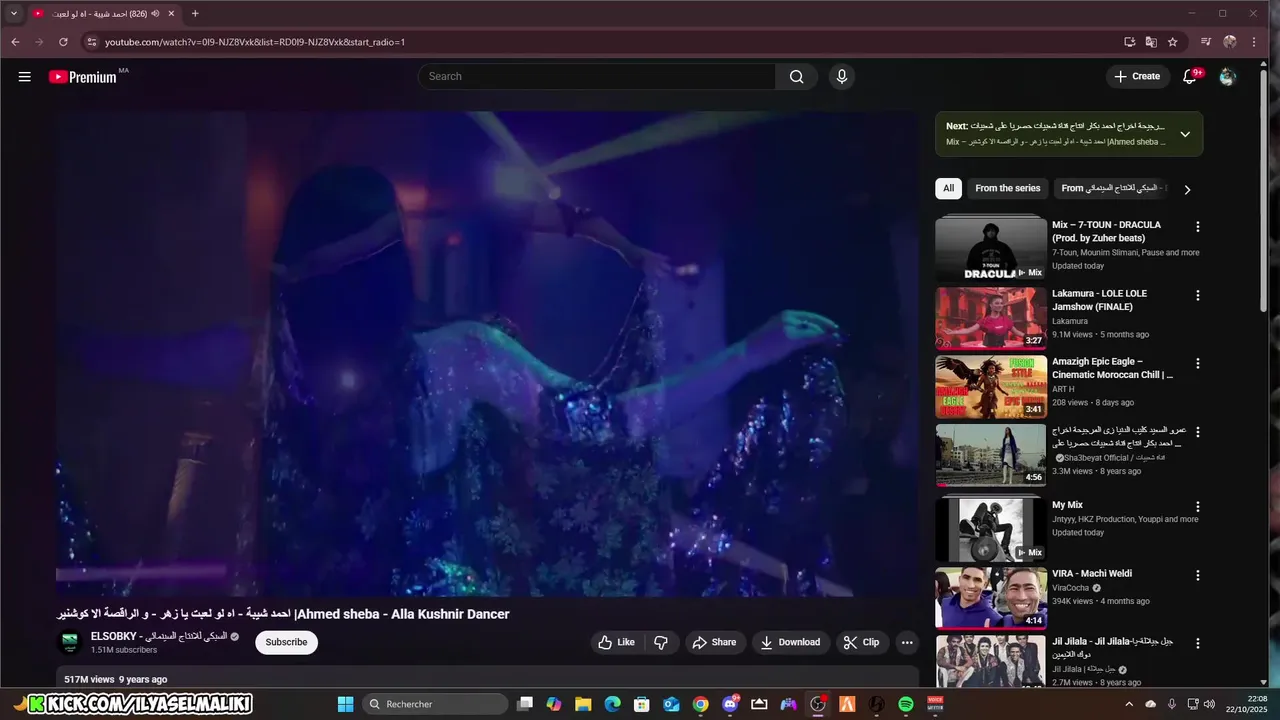Open a new browser tab
Image resolution: width=1280 pixels, height=720 pixels.
tap(195, 14)
